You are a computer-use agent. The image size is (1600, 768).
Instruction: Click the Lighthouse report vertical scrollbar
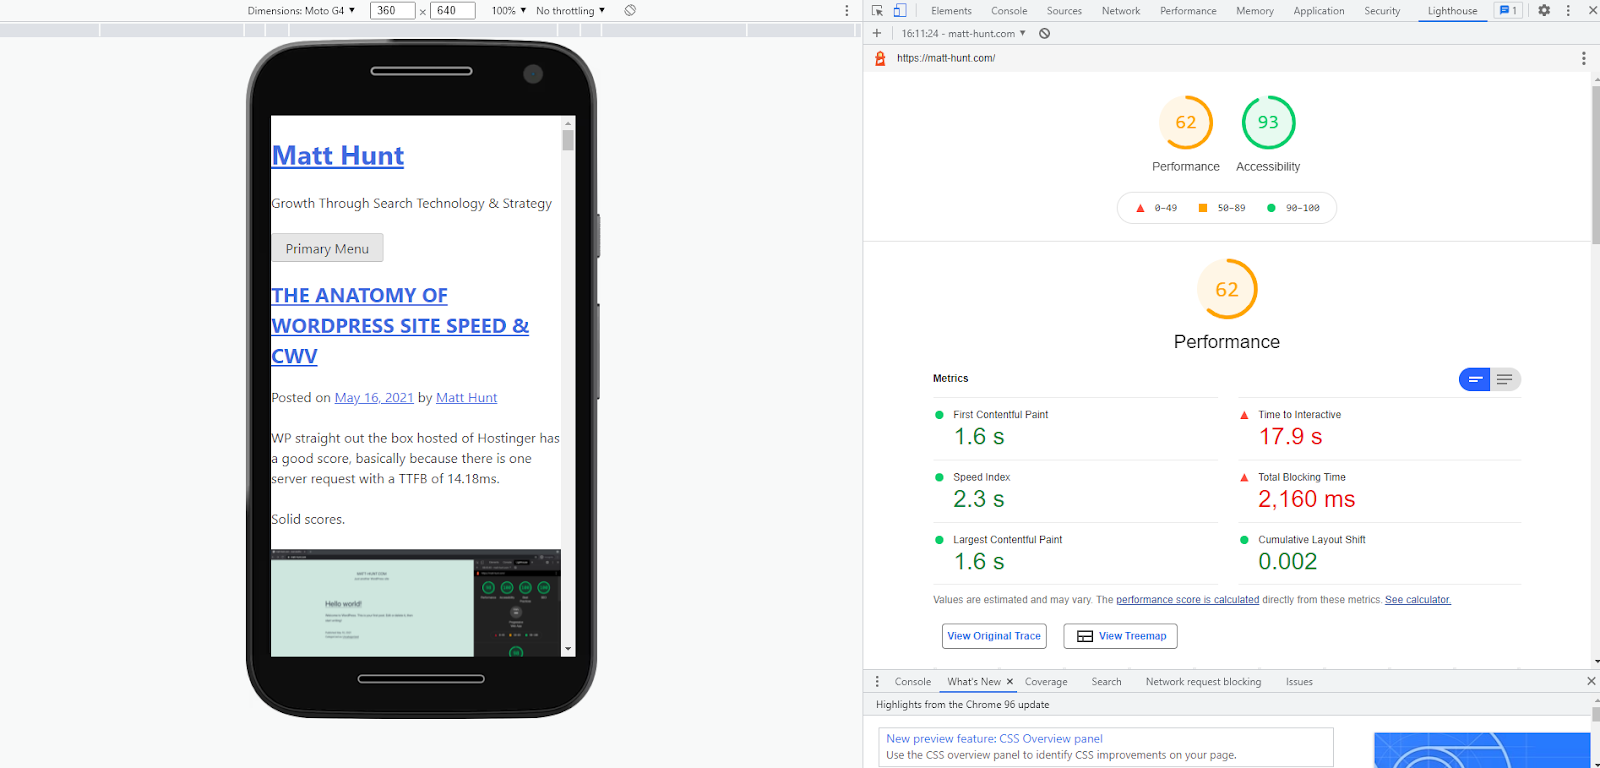tap(1595, 165)
